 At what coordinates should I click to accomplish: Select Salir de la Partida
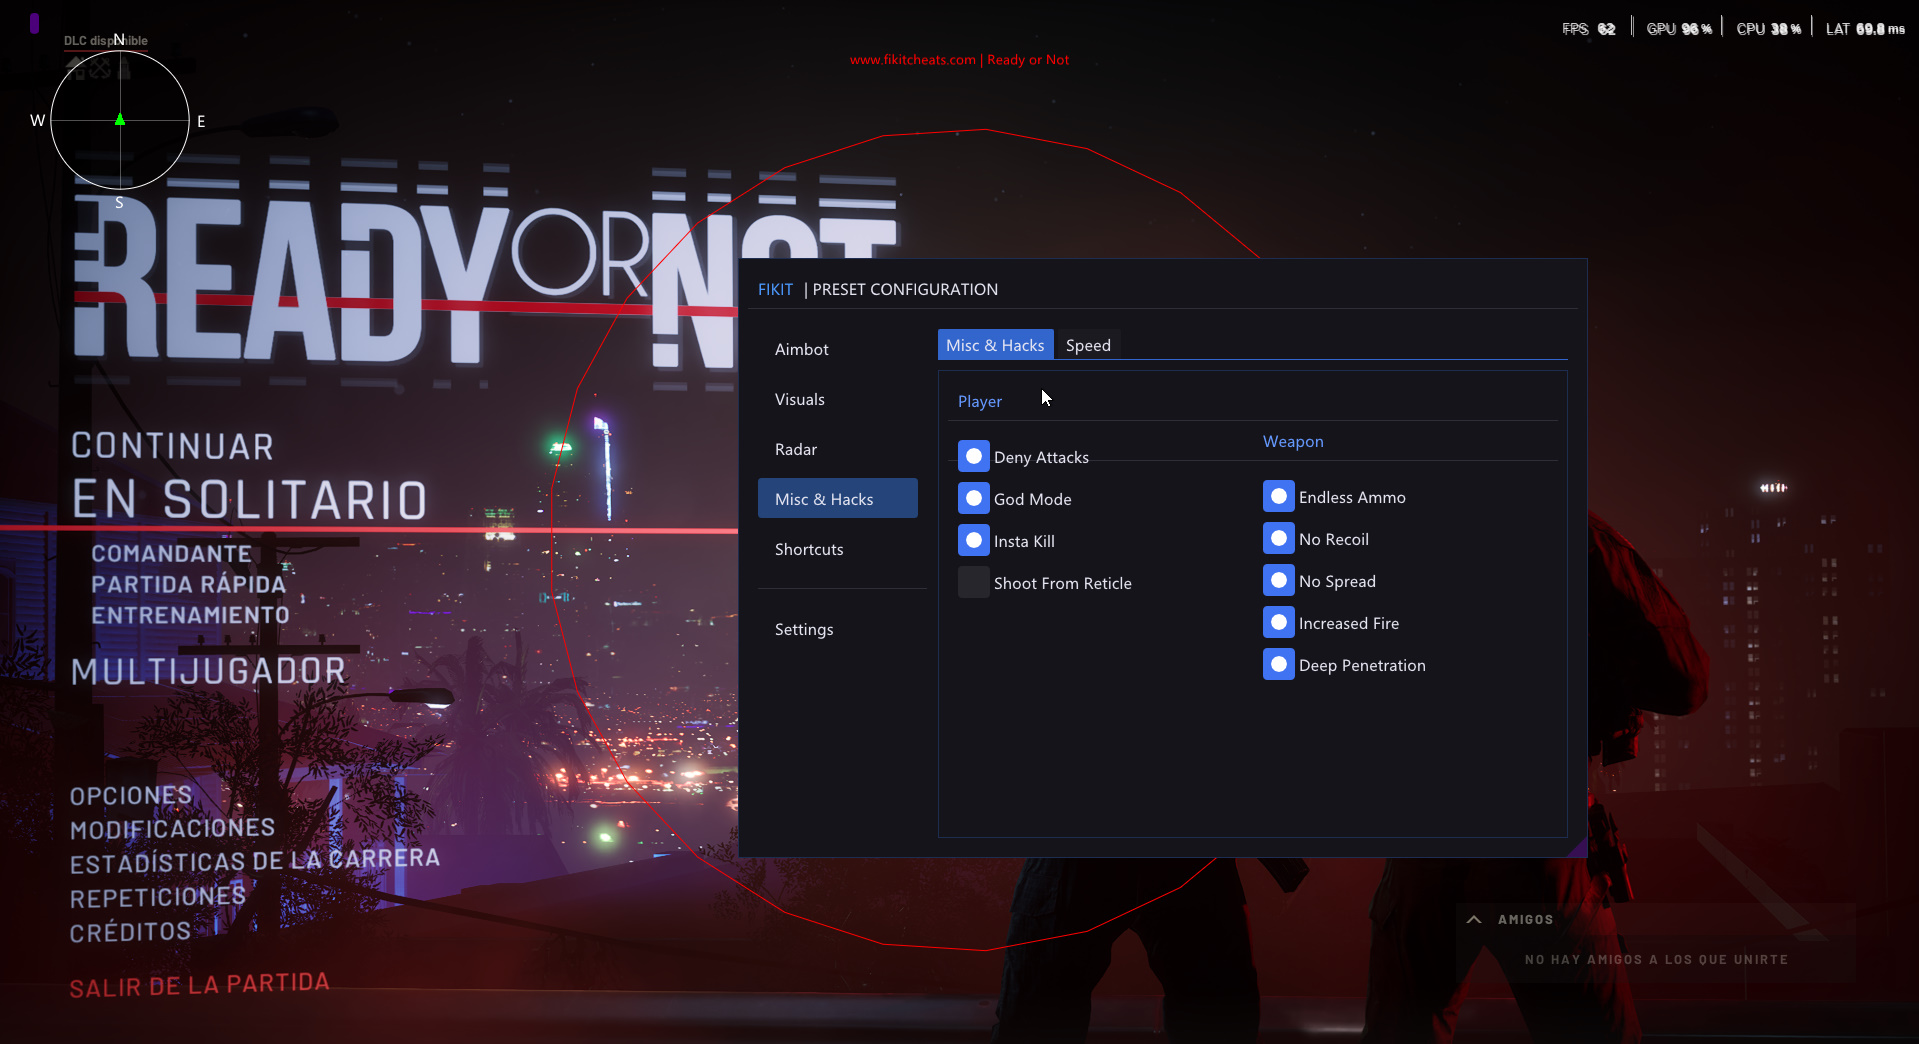point(198,985)
